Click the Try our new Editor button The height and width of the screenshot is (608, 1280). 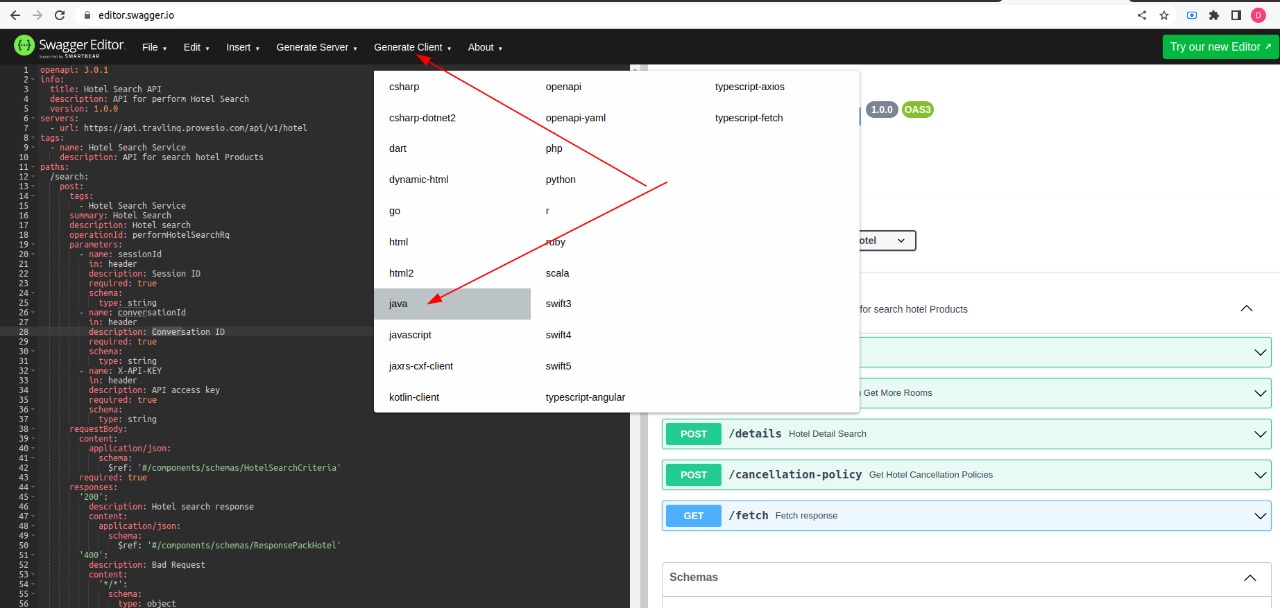[x=1219, y=46]
